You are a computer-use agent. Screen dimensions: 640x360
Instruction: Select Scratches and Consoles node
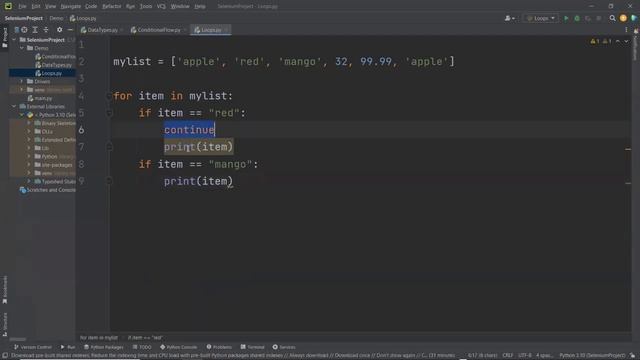click(x=47, y=190)
